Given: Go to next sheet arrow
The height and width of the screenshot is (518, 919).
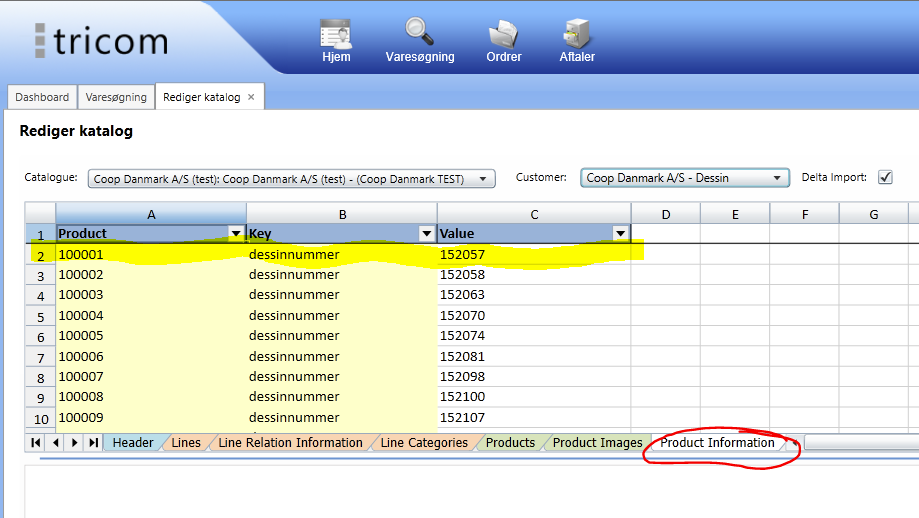Looking at the screenshot, I should point(74,442).
